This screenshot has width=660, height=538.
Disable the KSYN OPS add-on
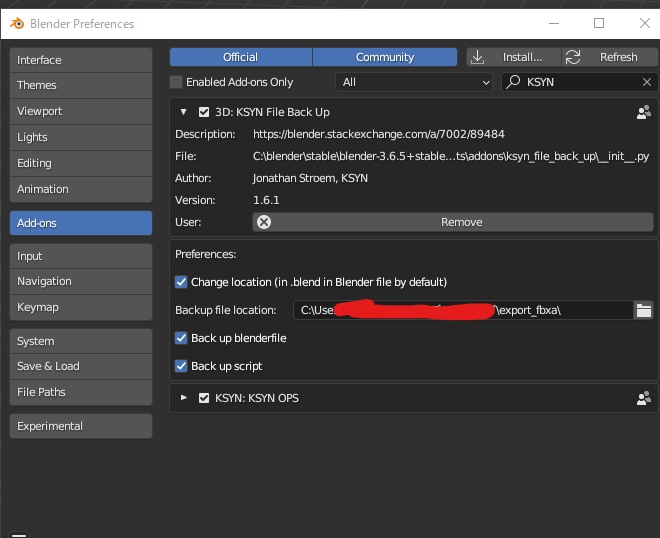pyautogui.click(x=204, y=398)
